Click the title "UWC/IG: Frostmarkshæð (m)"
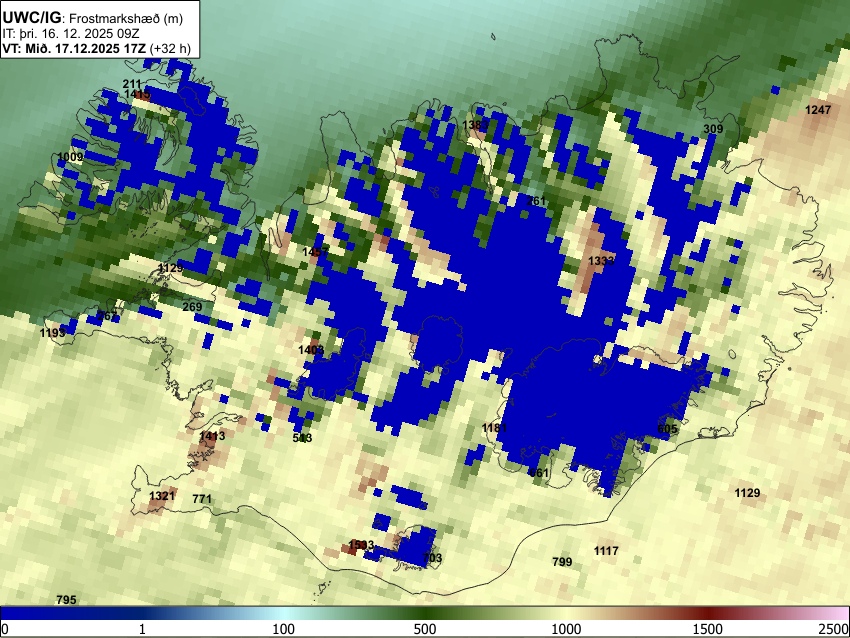This screenshot has width=850, height=638. pos(93,18)
